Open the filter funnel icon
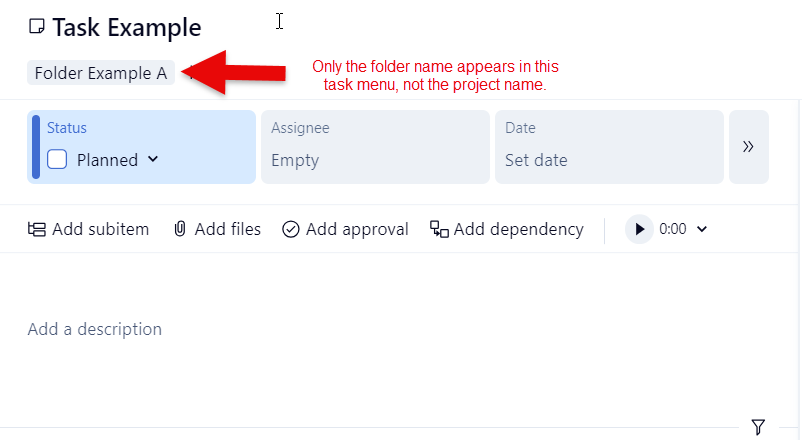Image resolution: width=802 pixels, height=440 pixels. [x=758, y=427]
